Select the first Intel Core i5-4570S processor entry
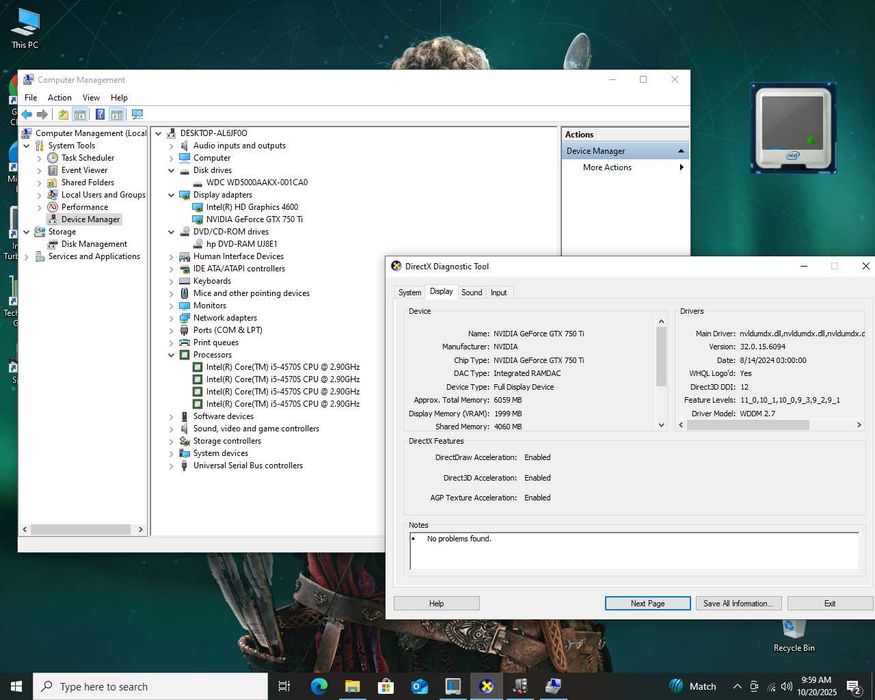 coord(282,367)
